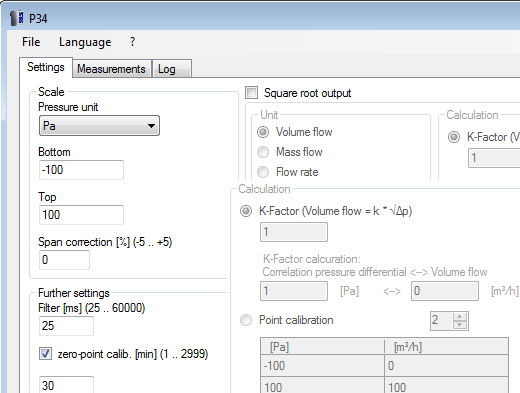Select the Volume flow radio button
Viewport: 520px width, 393px height.
[263, 132]
